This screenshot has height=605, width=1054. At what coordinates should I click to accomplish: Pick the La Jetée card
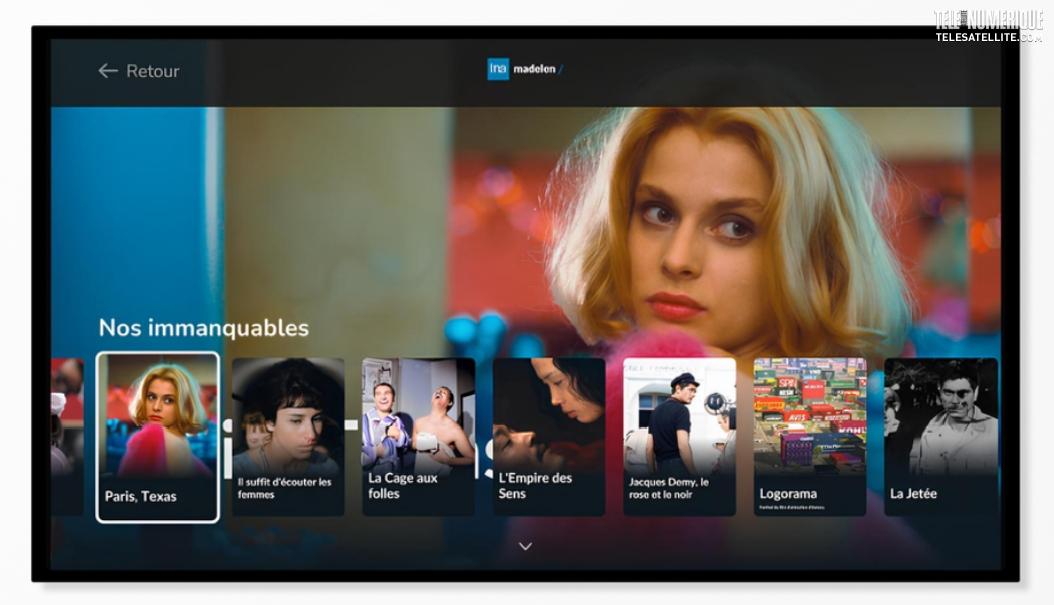(x=941, y=437)
